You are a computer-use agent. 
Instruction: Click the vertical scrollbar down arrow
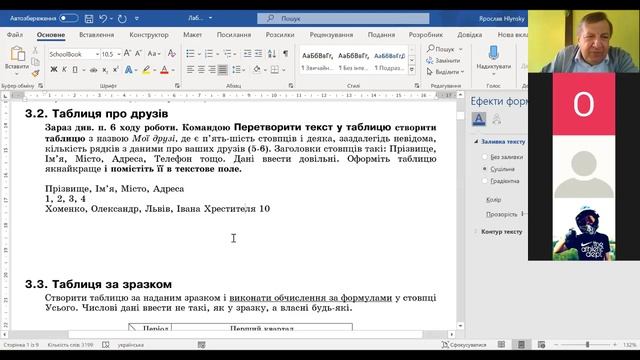click(460, 326)
